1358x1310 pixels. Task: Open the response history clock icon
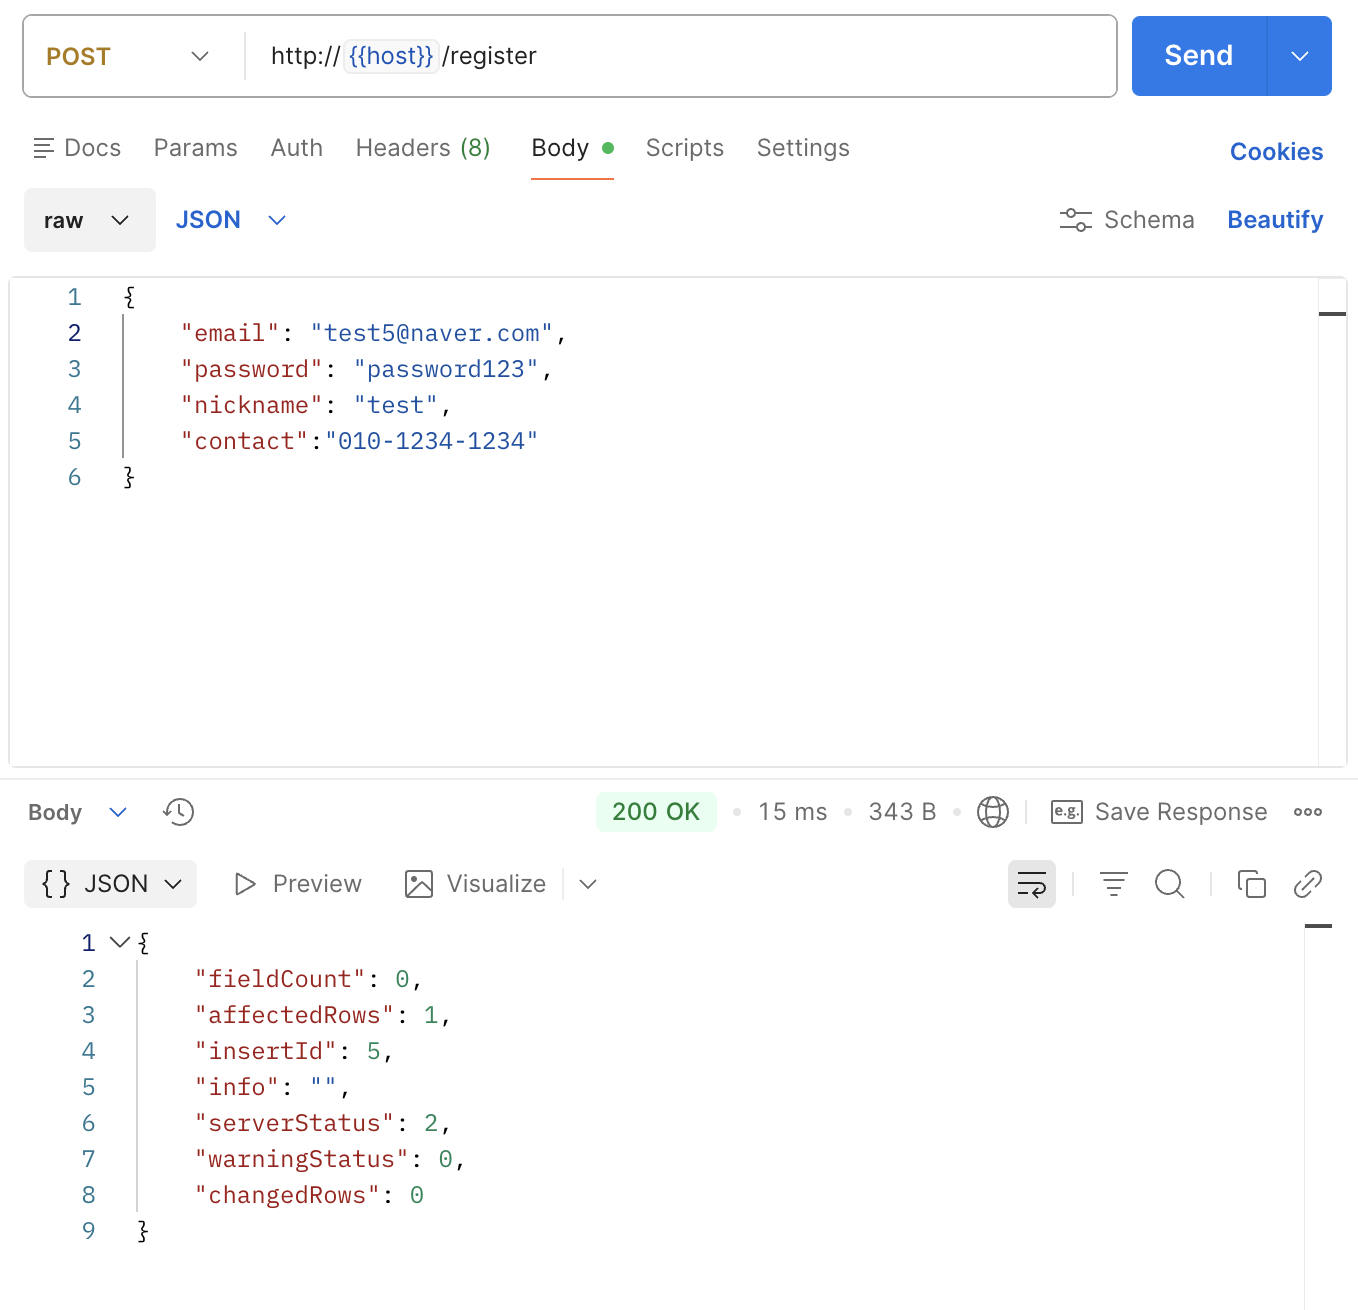pos(179,812)
